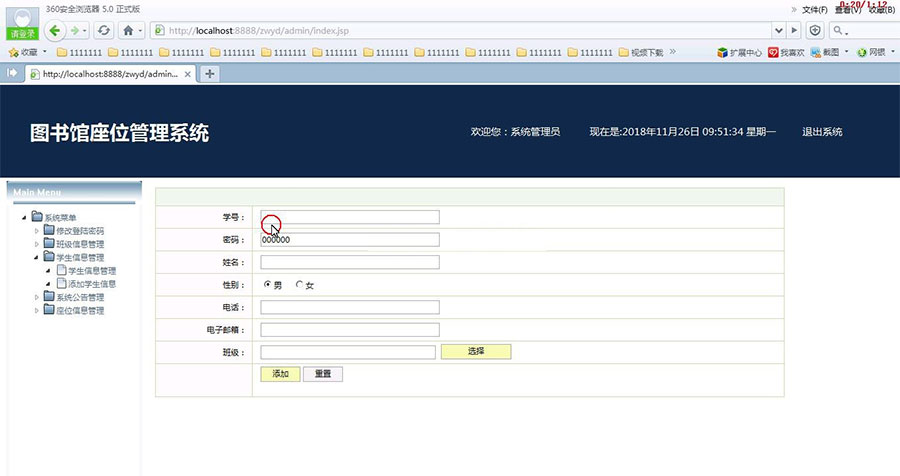This screenshot has height=476, width=900.
Task: Expand the 座位信息管理 tree folder
Action: point(38,311)
